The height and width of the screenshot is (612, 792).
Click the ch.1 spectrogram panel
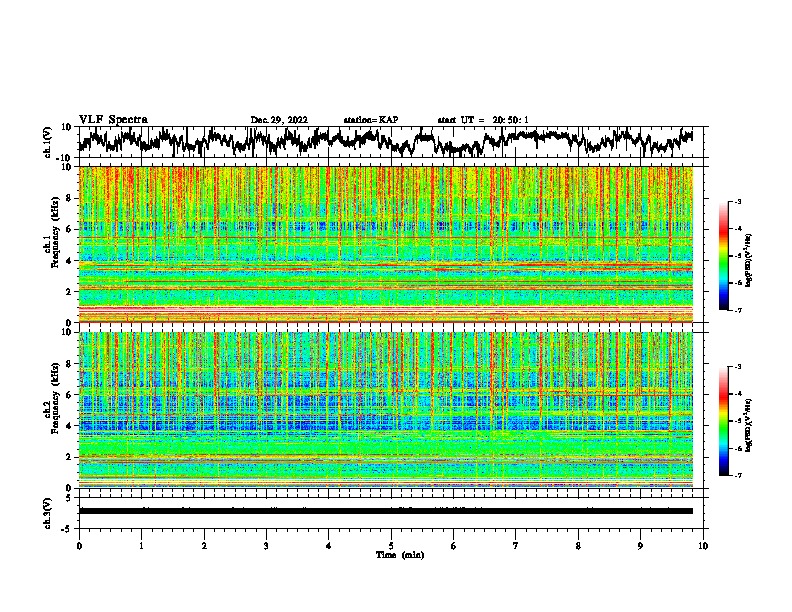click(x=386, y=244)
